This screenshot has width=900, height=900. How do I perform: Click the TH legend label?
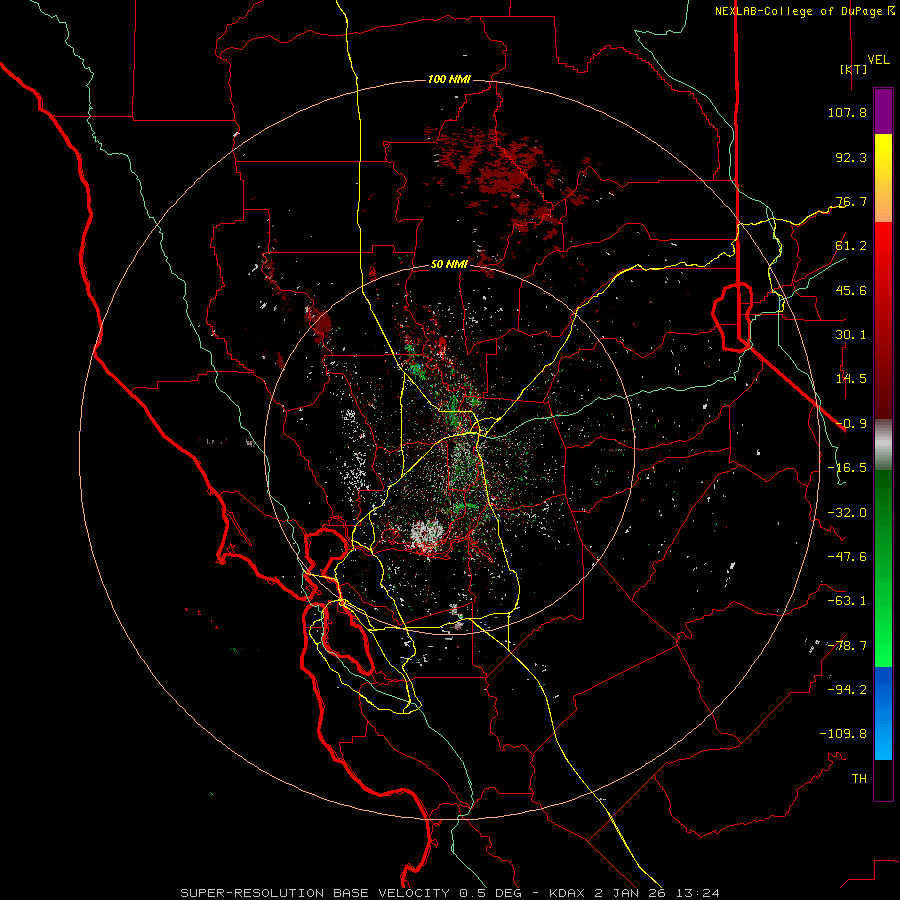pos(859,779)
